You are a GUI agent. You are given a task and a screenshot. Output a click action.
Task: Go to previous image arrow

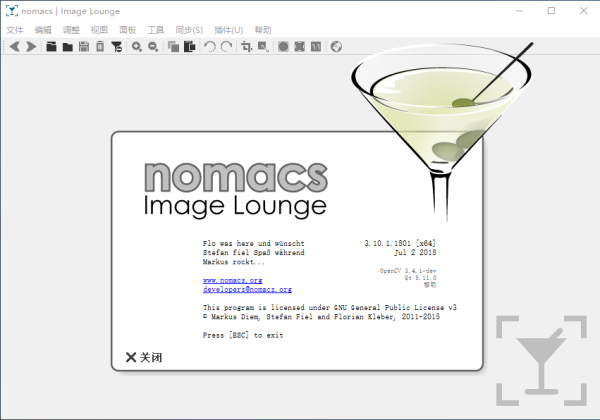pos(15,47)
